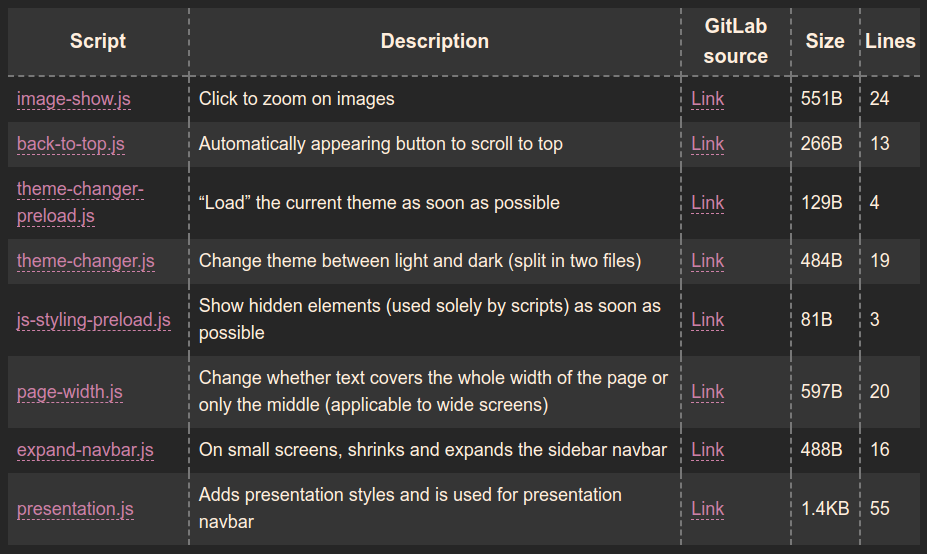Image resolution: width=927 pixels, height=554 pixels.
Task: Open the image-show.js script link
Action: pyautogui.click(x=74, y=99)
